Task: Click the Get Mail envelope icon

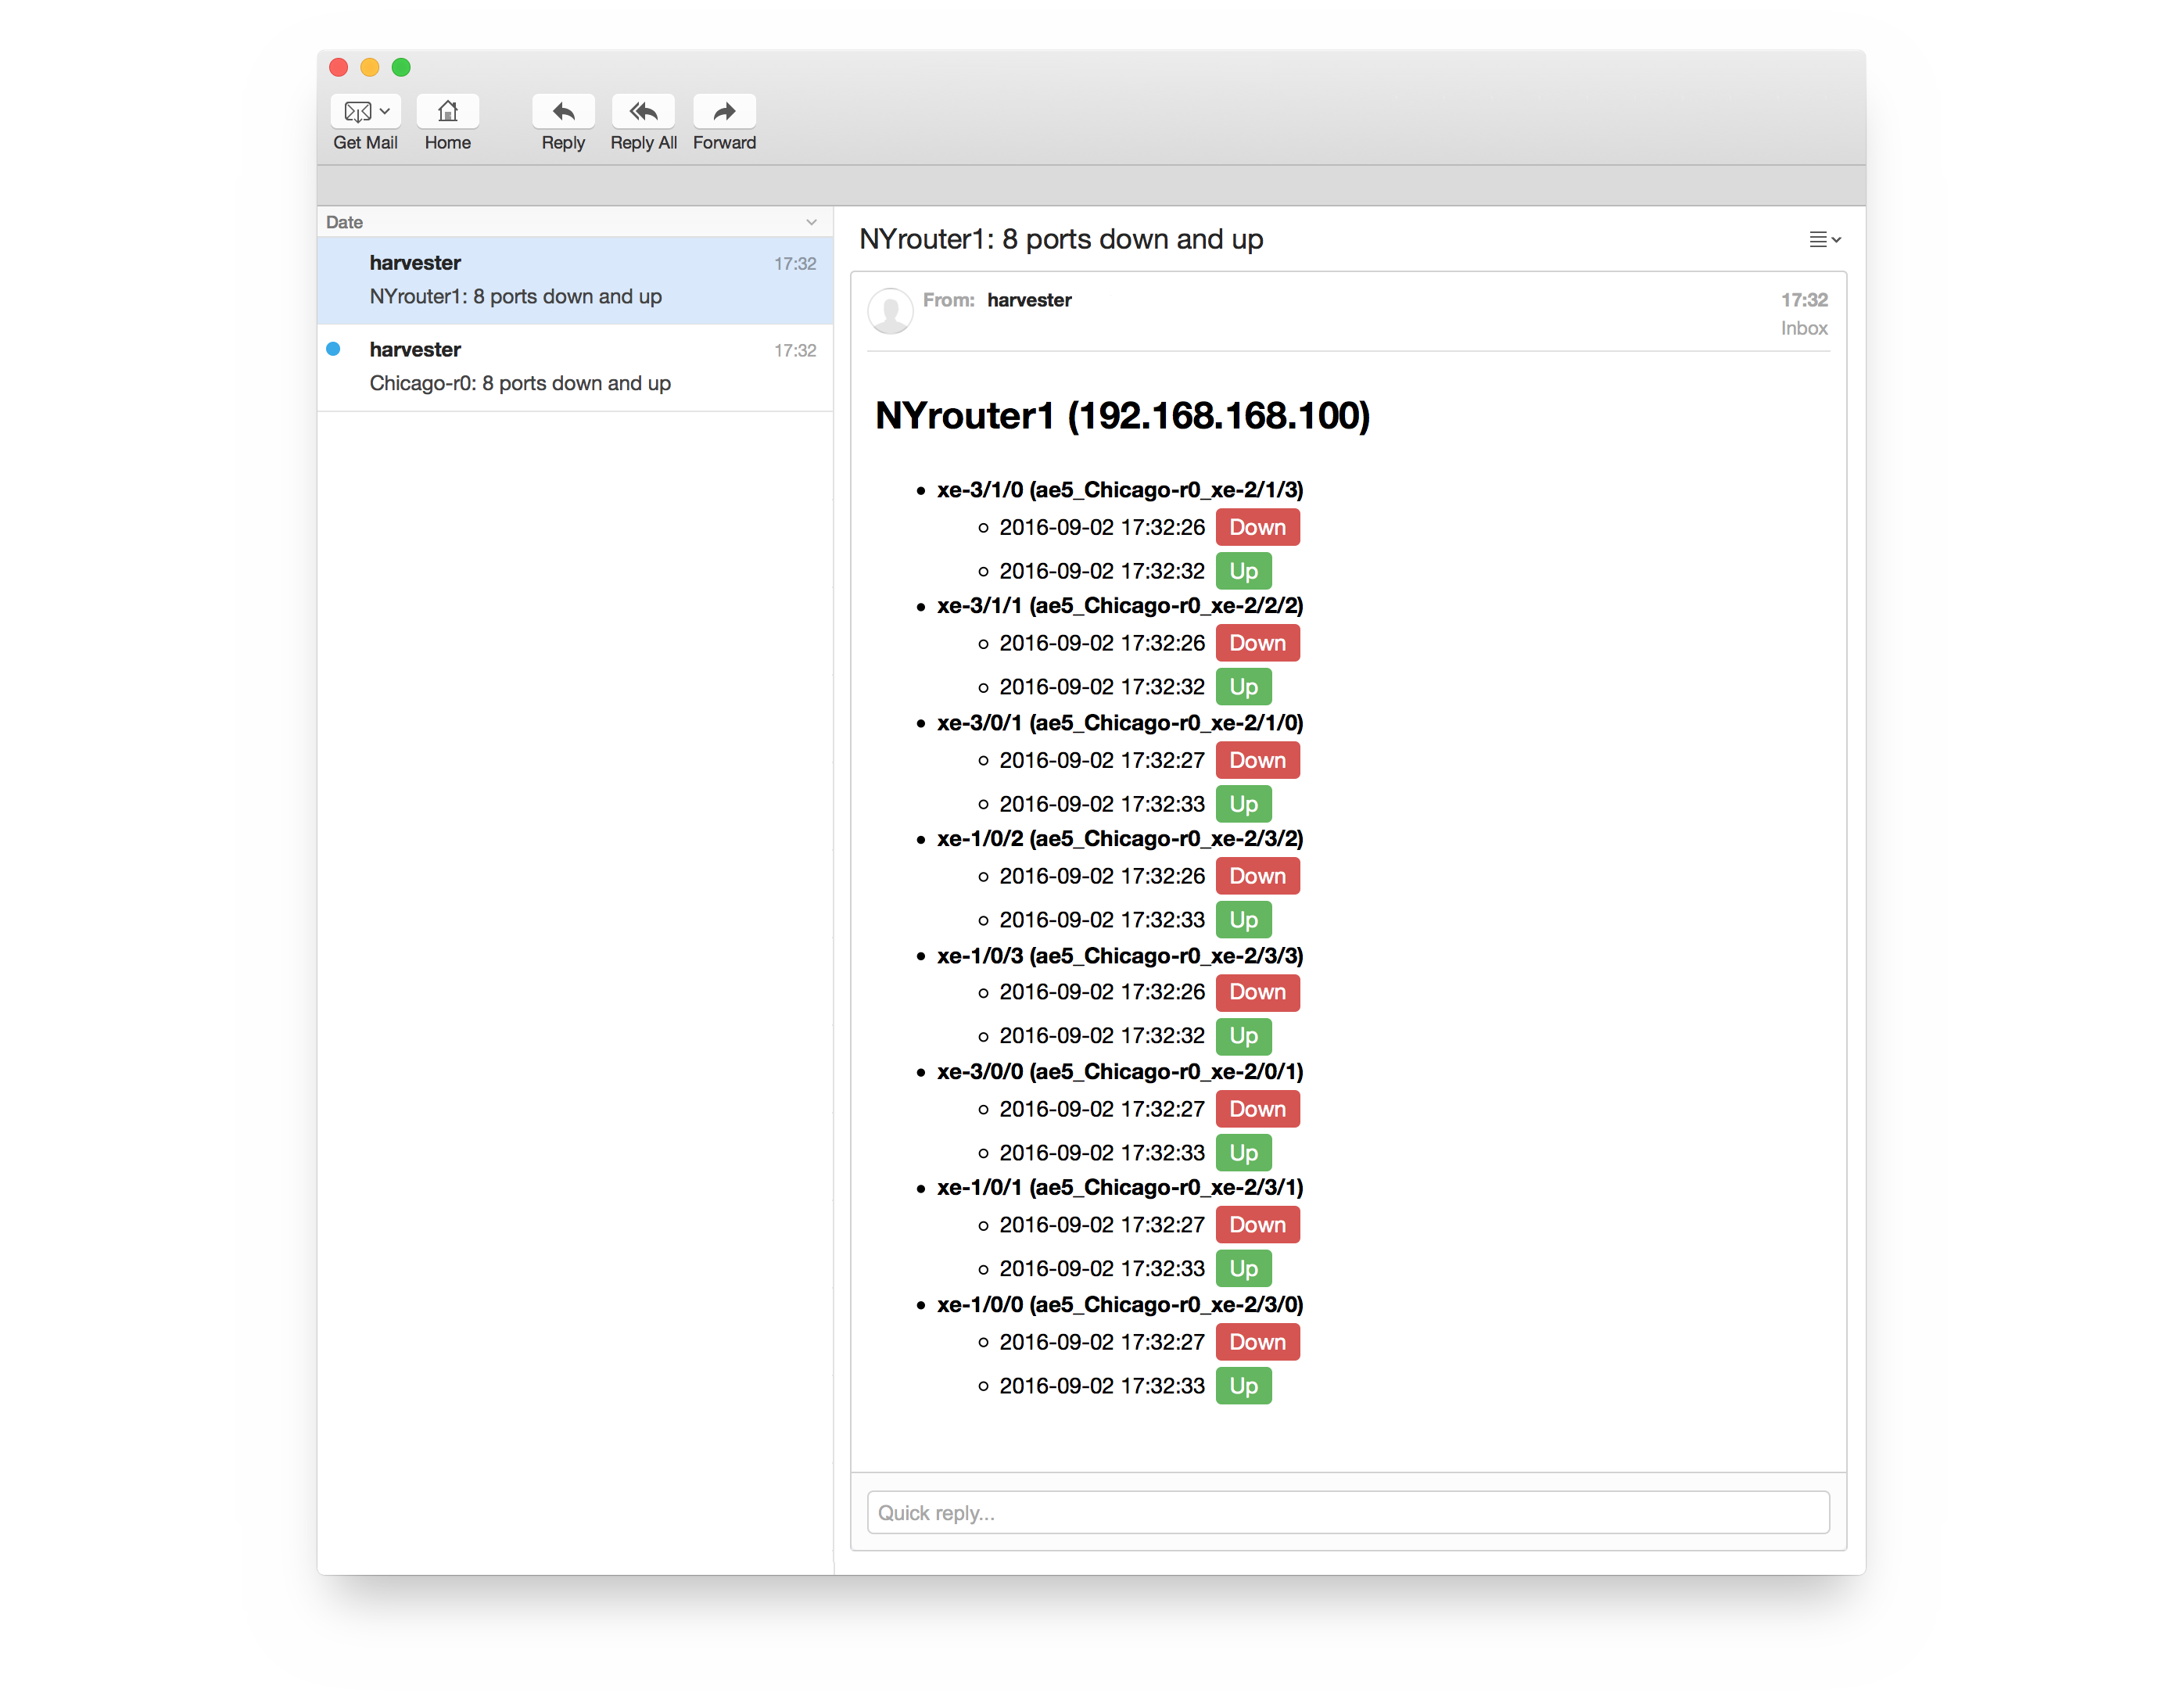Action: click(357, 111)
